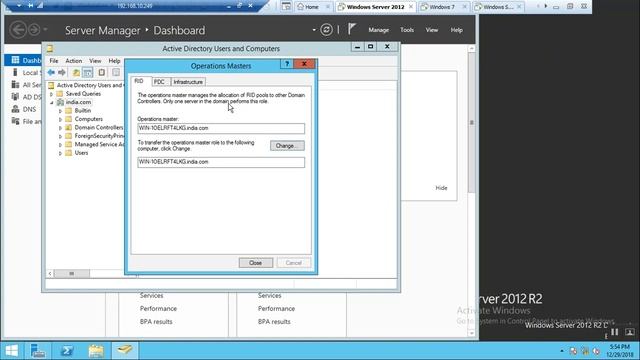Open All Servers in the sidebar
The image size is (640, 360).
(27, 85)
